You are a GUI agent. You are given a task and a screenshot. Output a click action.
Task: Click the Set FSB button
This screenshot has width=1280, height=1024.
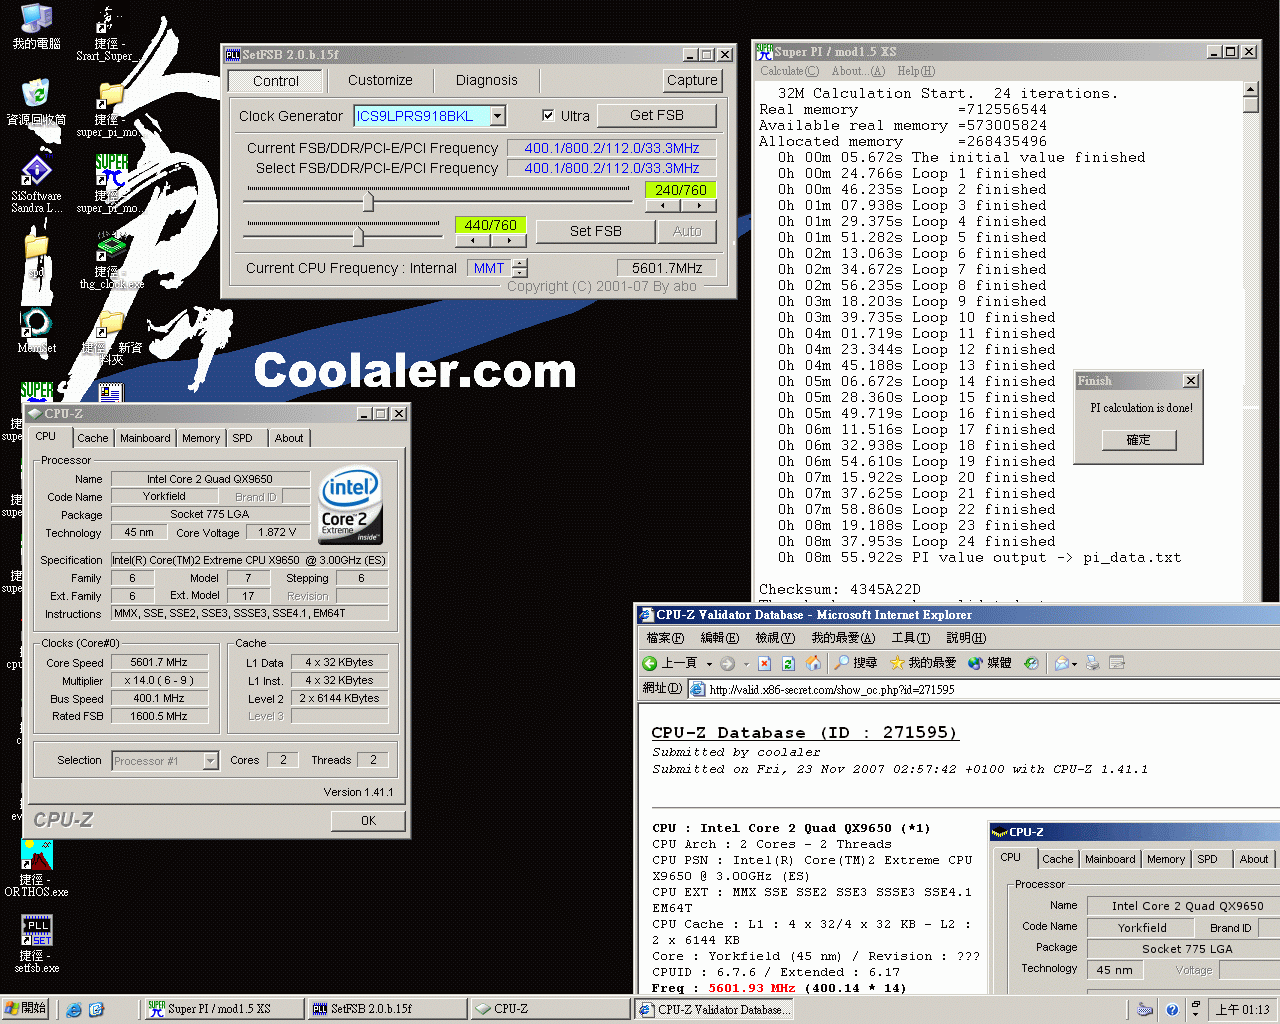[x=596, y=231]
